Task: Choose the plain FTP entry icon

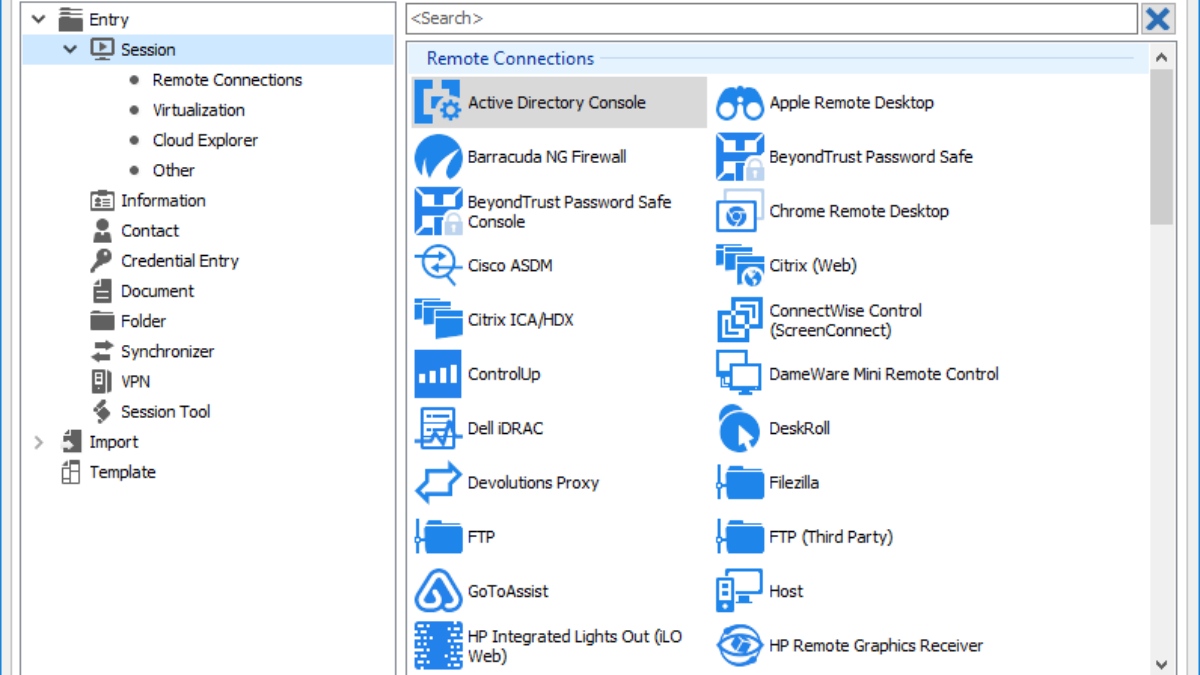Action: pos(438,537)
